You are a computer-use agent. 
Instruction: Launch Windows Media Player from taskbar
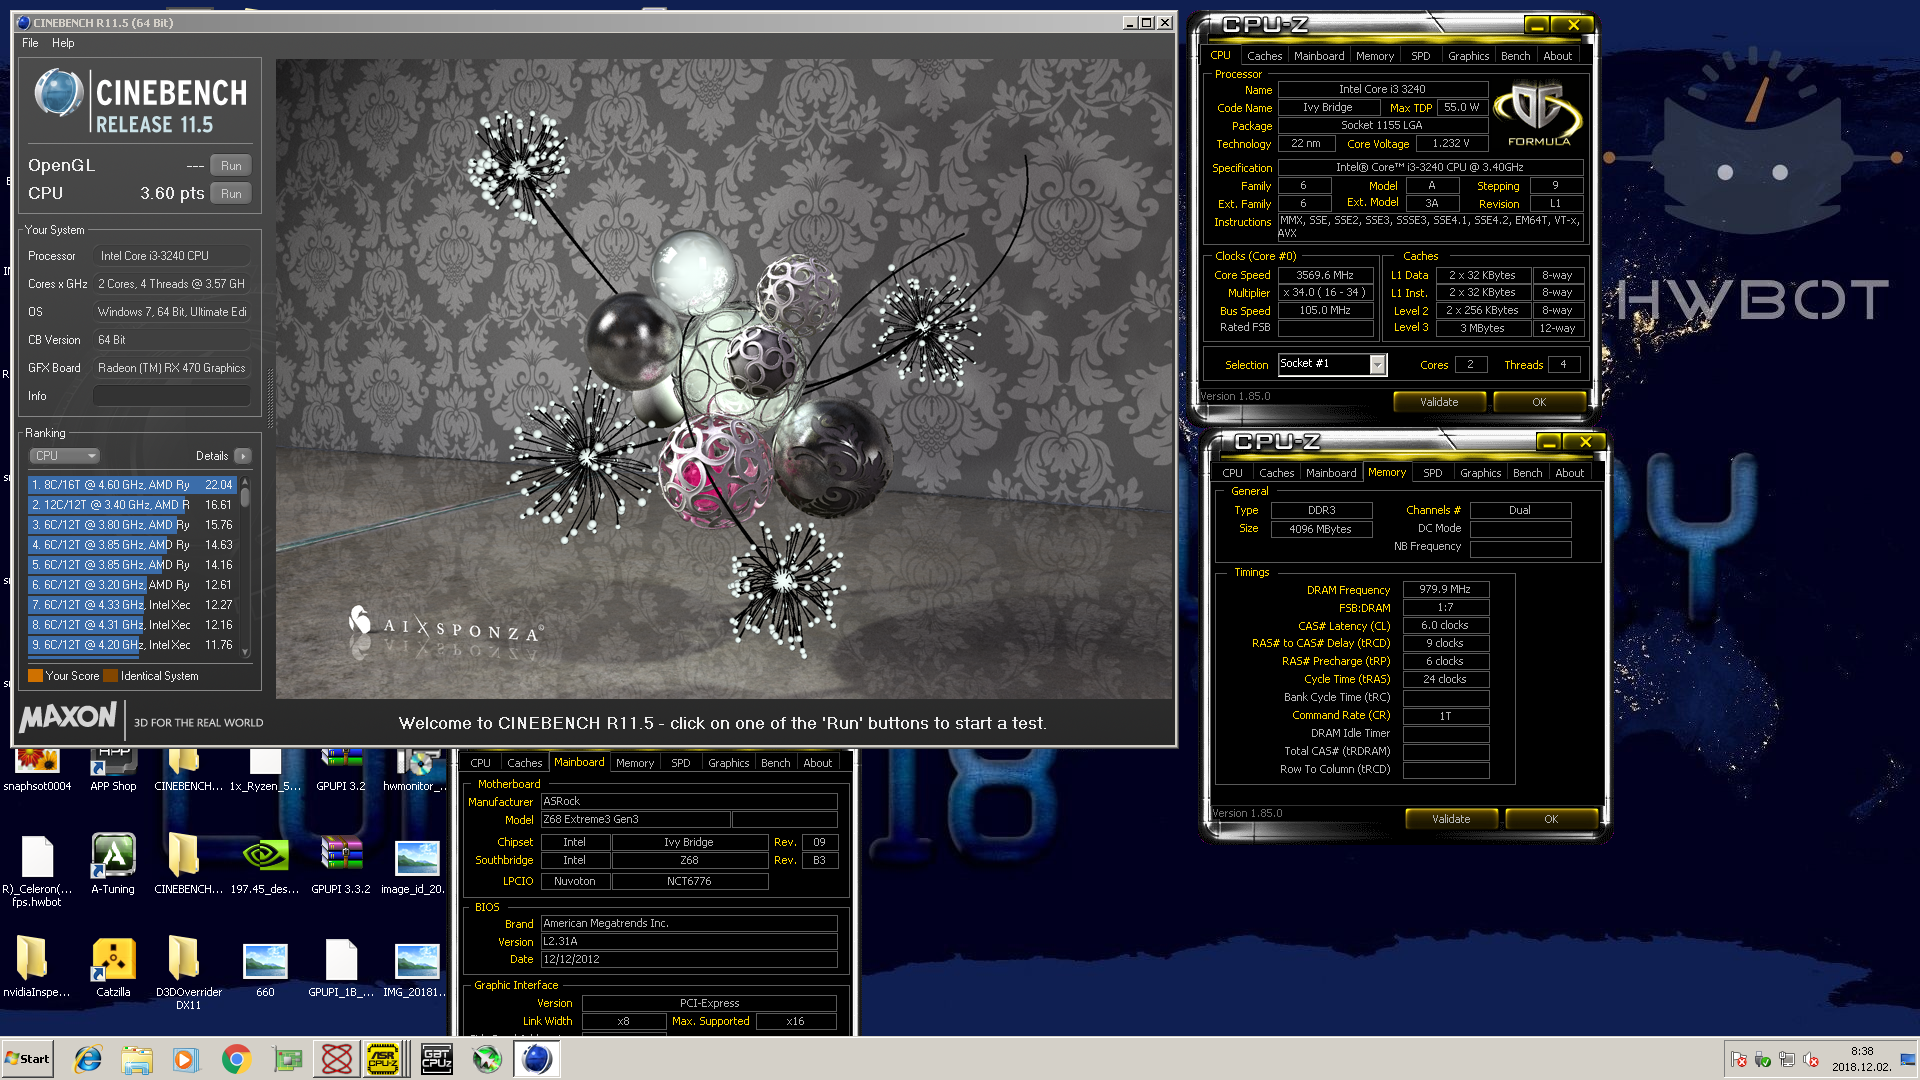186,1059
